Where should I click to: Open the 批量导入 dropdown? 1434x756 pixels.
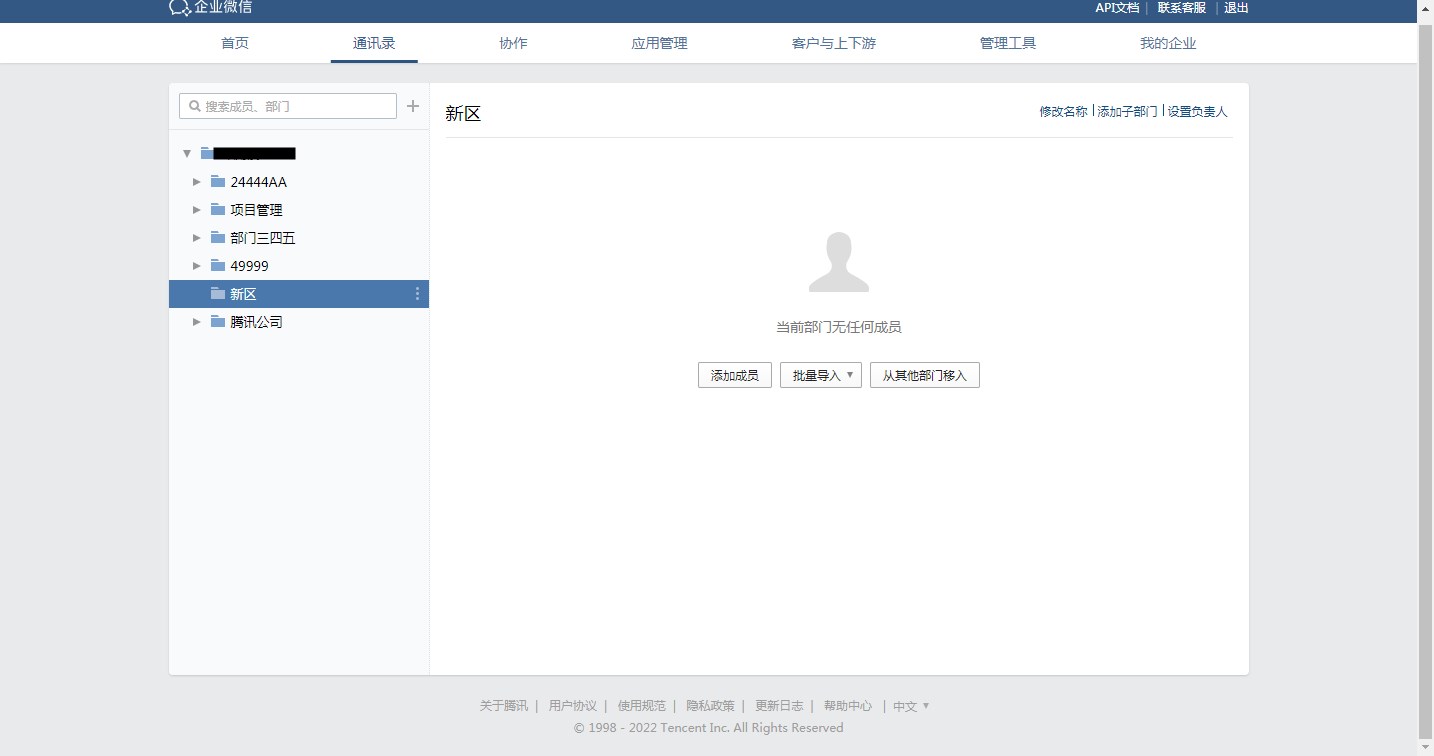820,376
